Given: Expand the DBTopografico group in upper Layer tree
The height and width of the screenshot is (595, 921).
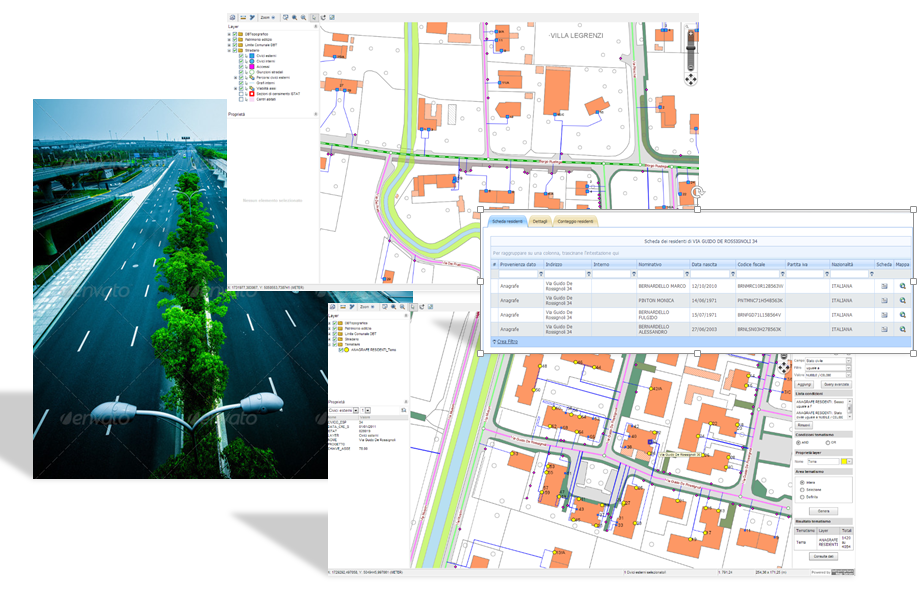Looking at the screenshot, I should tap(229, 34).
